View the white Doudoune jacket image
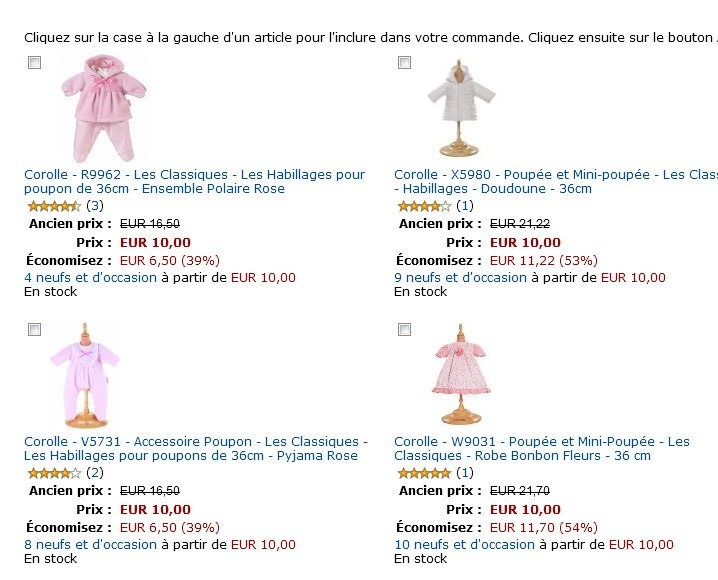Screen dimensions: 718x580 point(456,108)
